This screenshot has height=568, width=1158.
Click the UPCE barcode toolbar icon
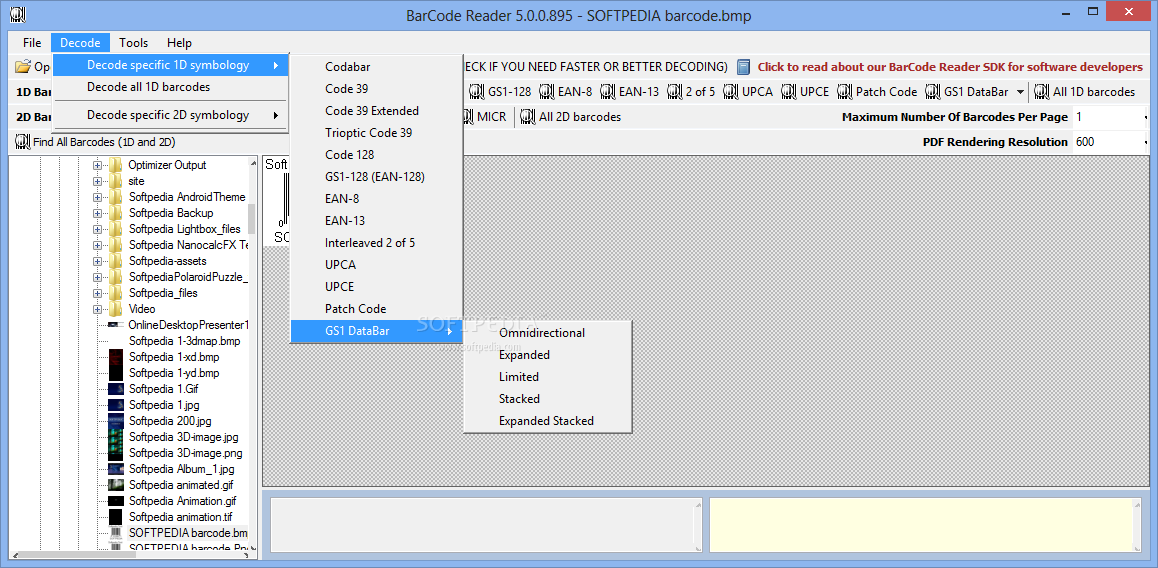789,92
